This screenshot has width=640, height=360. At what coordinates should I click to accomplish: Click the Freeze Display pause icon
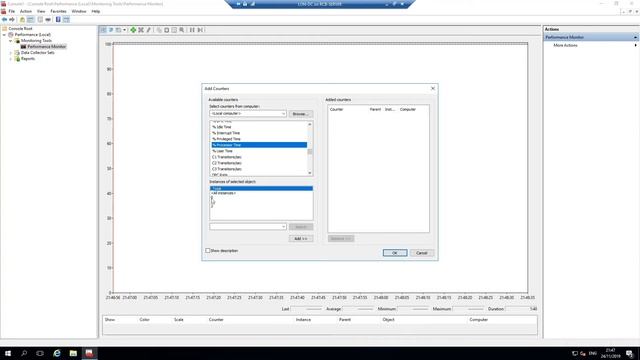pos(192,30)
